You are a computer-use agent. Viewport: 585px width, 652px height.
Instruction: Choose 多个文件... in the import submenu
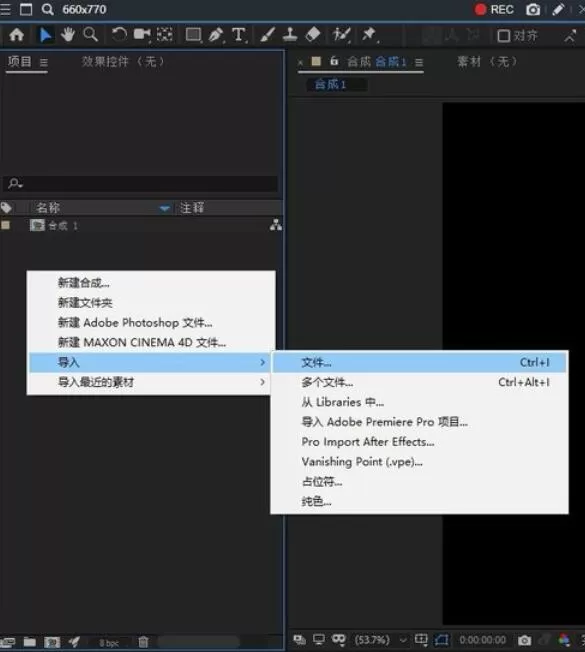pyautogui.click(x=419, y=382)
